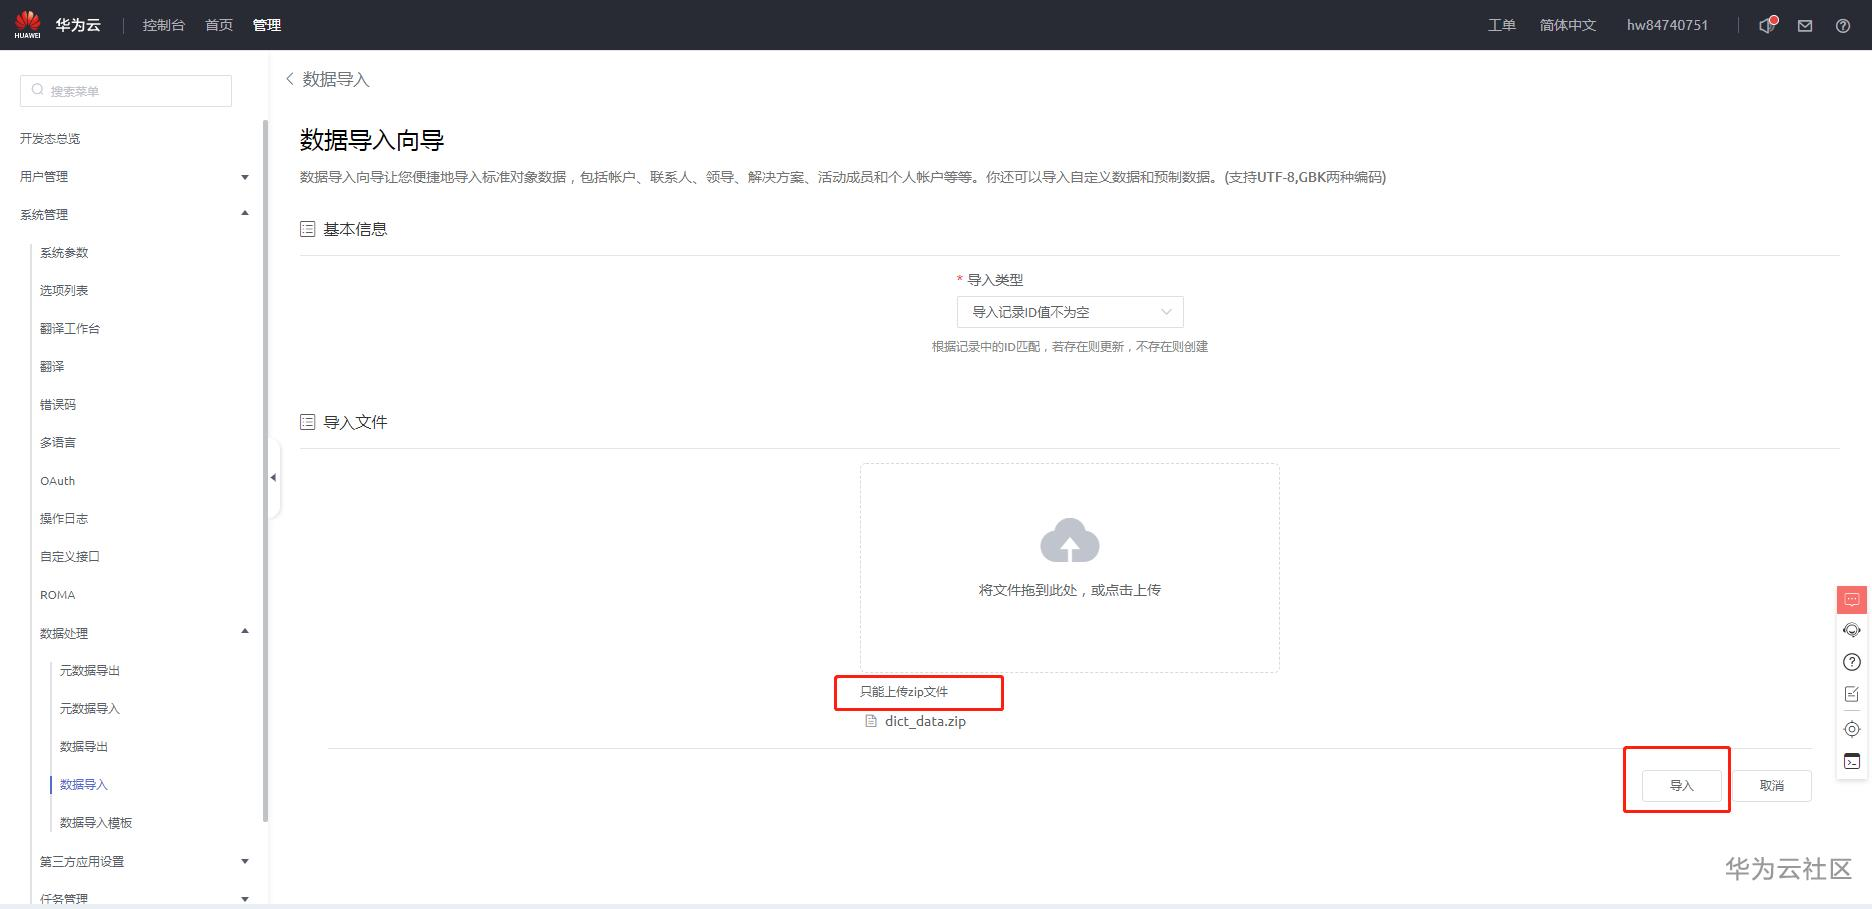Focus the 搜索菜单 search field

(126, 90)
